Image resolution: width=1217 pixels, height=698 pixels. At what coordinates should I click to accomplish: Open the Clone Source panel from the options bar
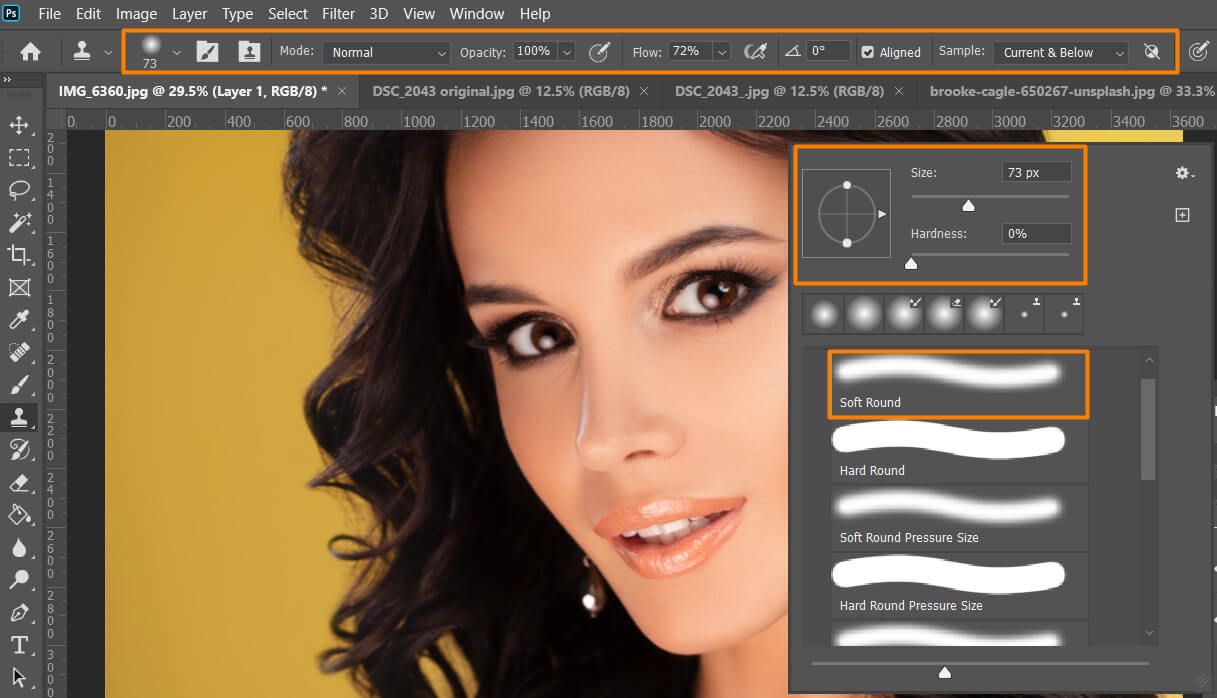coord(249,50)
